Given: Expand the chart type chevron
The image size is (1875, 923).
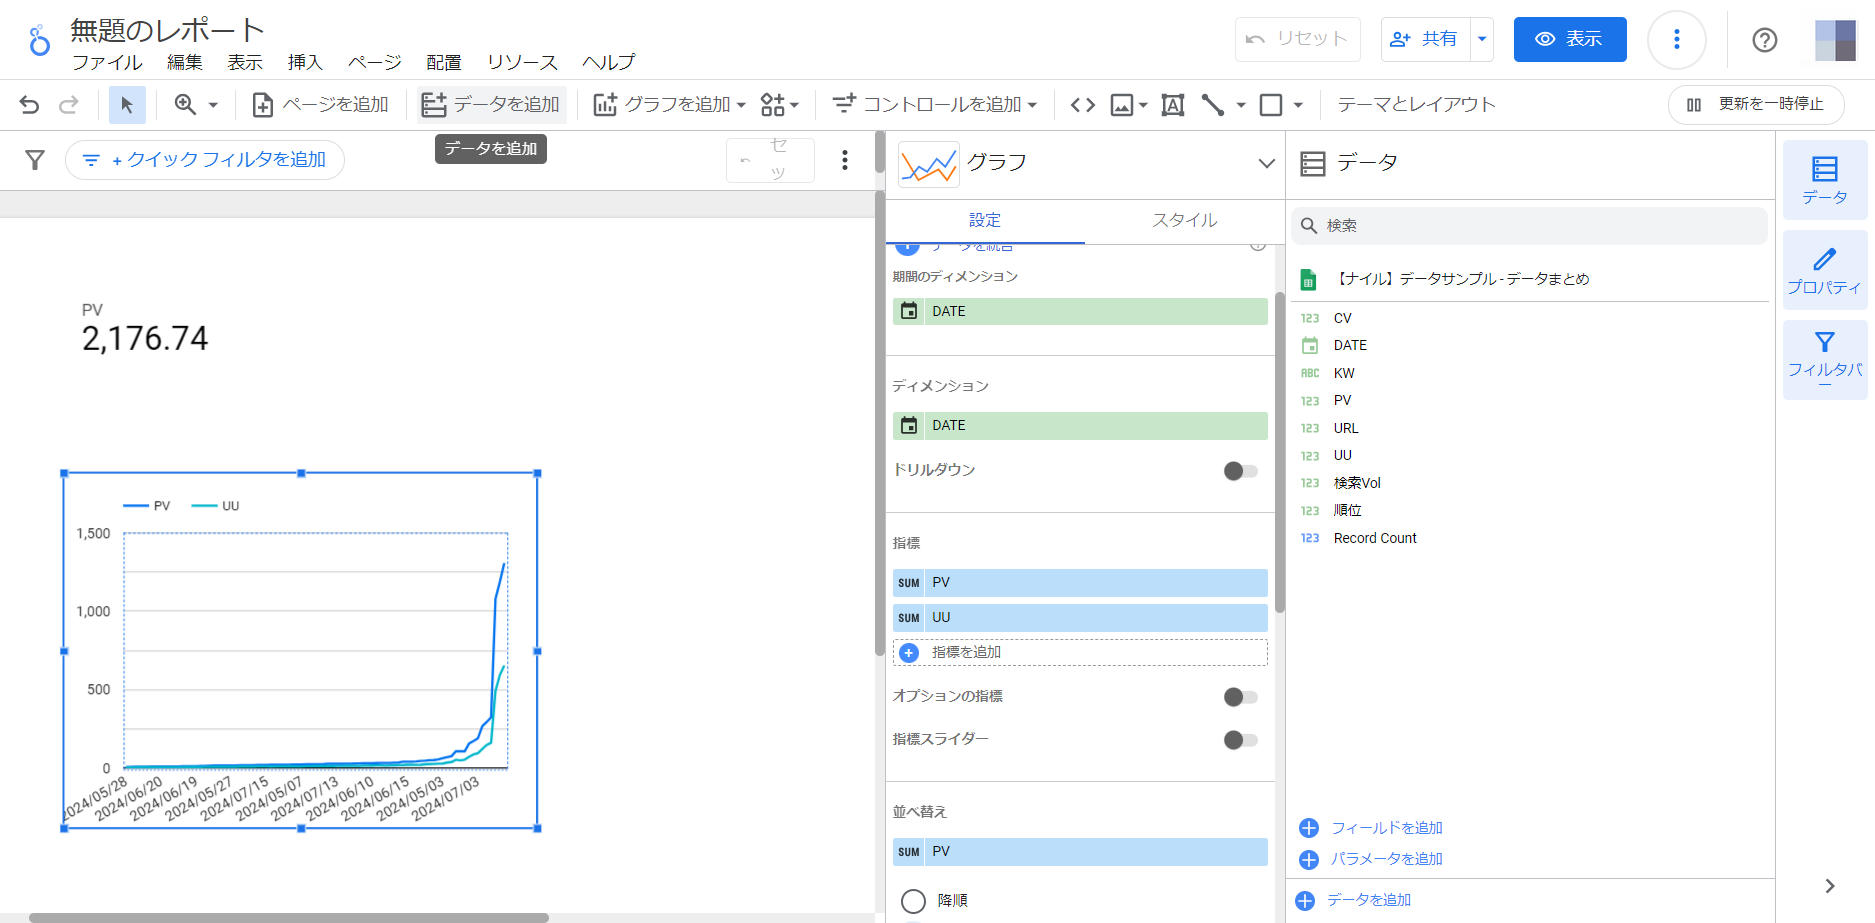Looking at the screenshot, I should pyautogui.click(x=1266, y=163).
